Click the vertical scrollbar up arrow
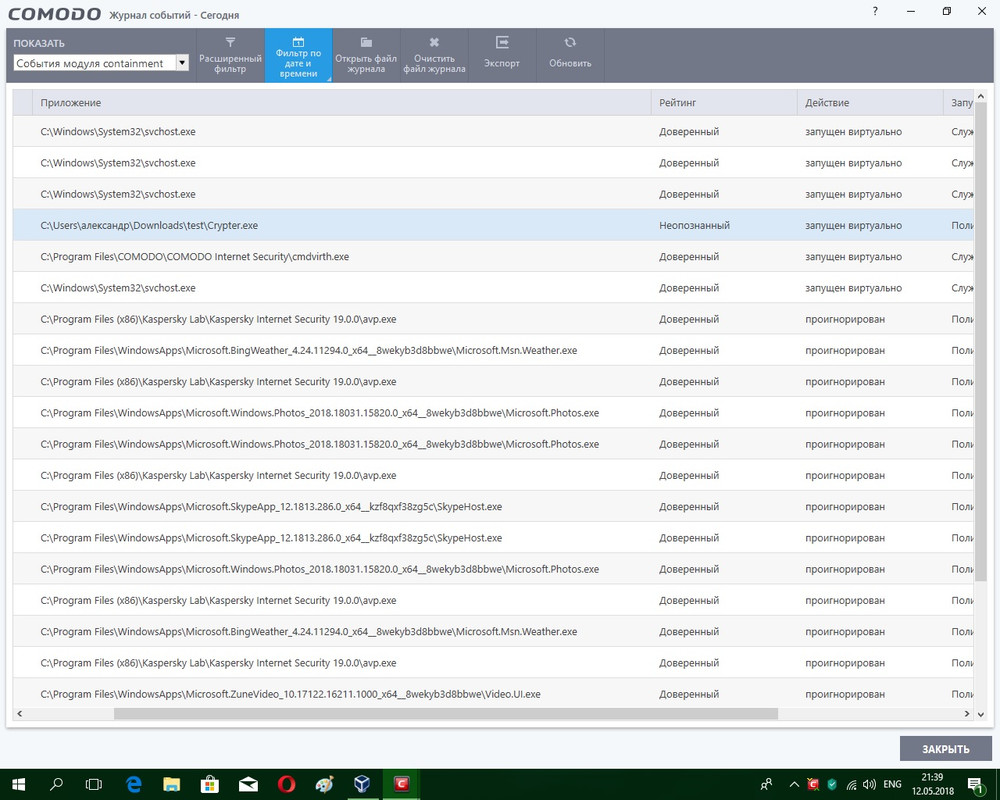Image resolution: width=1000 pixels, height=800 pixels. pos(981,96)
